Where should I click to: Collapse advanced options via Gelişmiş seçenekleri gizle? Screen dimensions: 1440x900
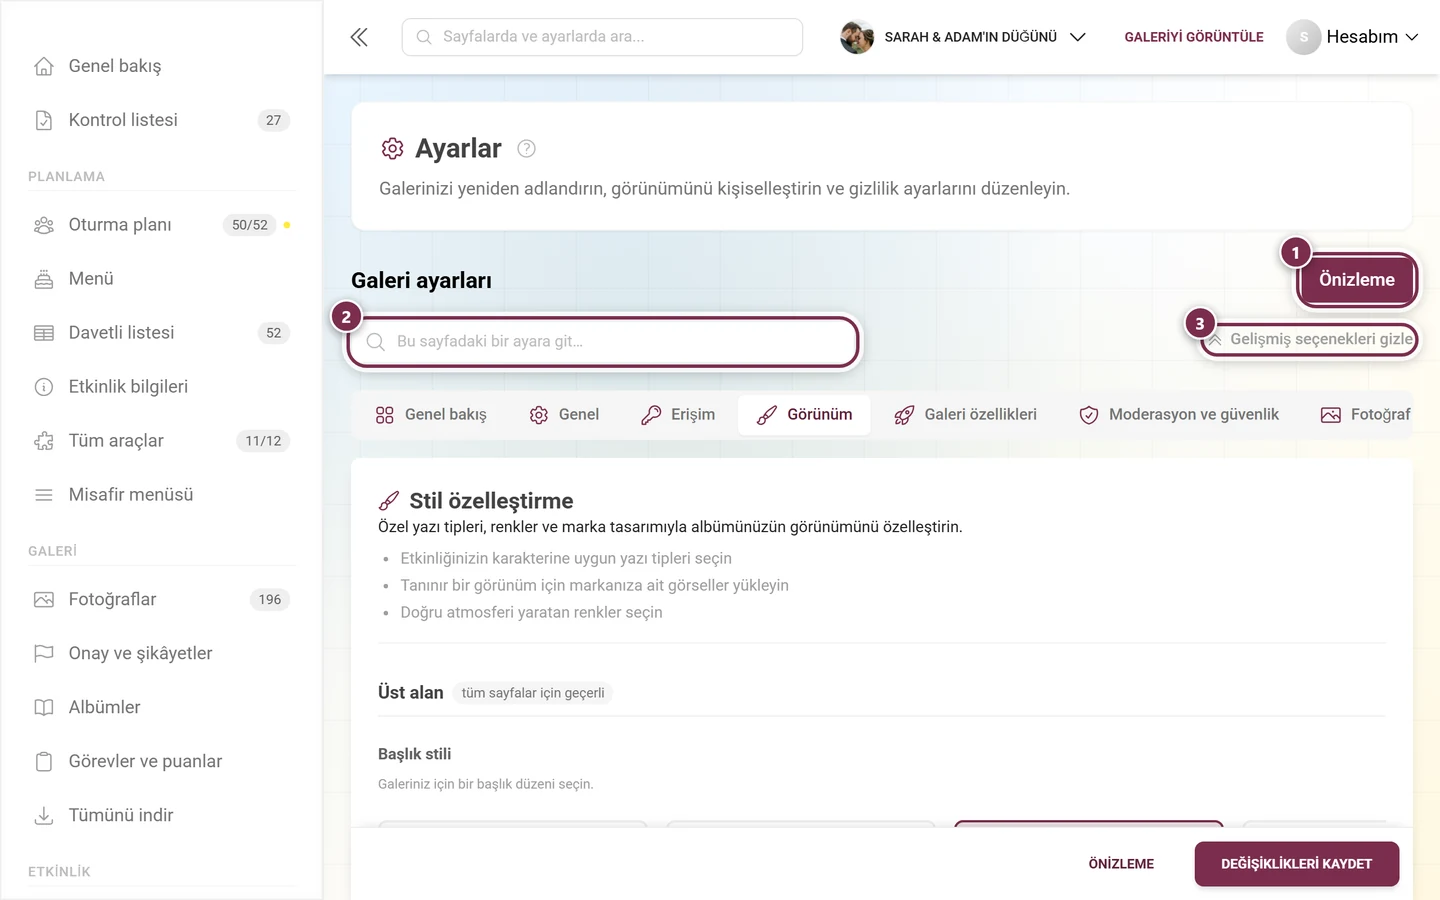[1310, 339]
